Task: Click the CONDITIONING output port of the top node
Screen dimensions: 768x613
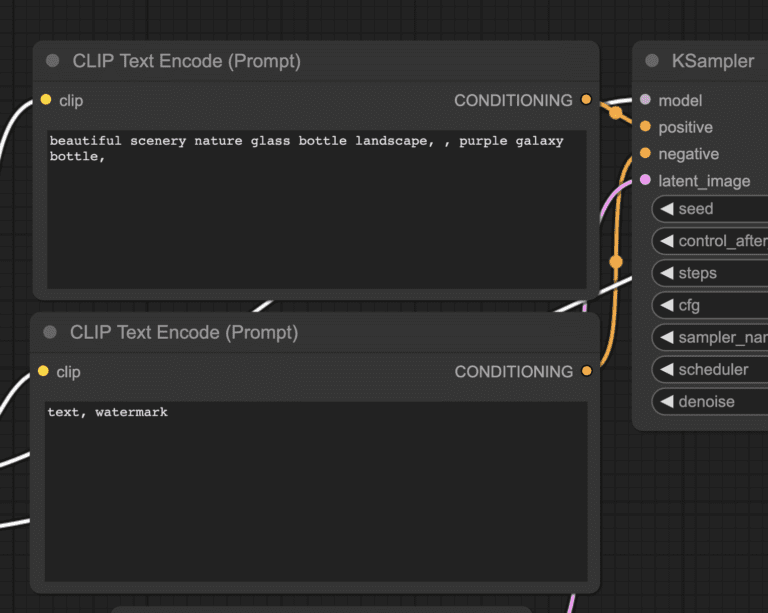Action: (x=586, y=100)
